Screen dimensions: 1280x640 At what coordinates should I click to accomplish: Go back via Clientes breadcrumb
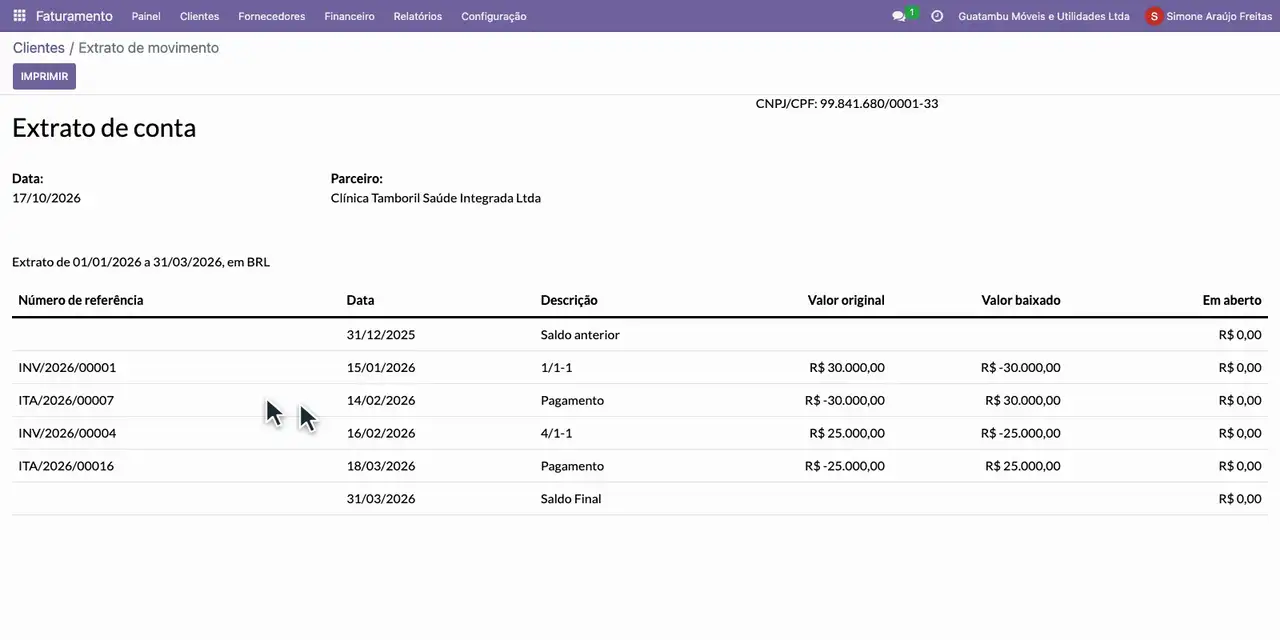[x=39, y=48]
